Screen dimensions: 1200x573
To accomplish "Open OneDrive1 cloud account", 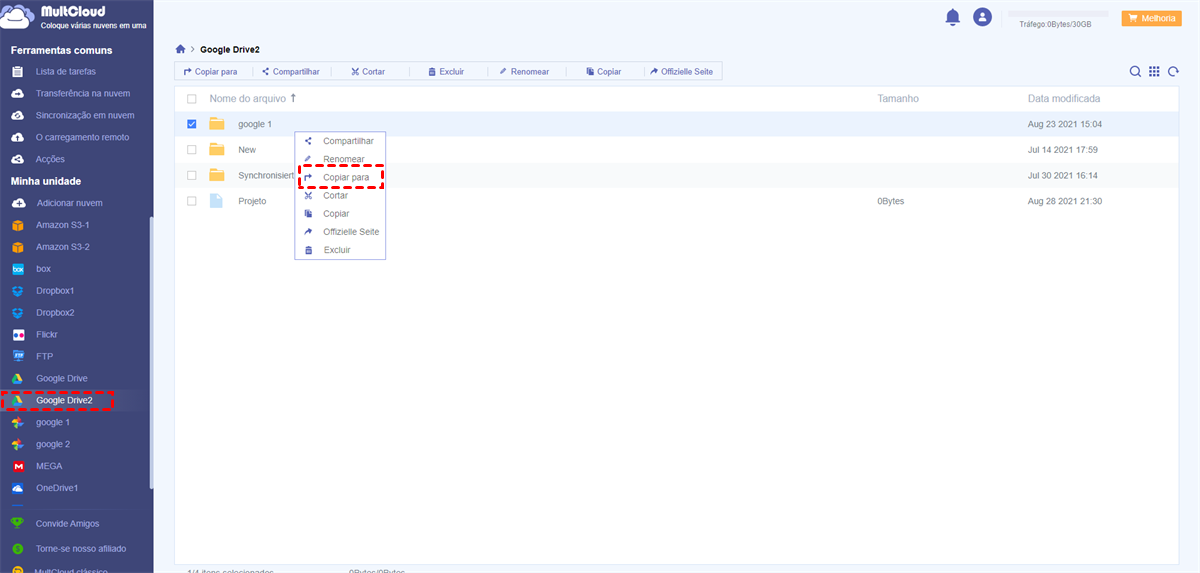I will (57, 489).
